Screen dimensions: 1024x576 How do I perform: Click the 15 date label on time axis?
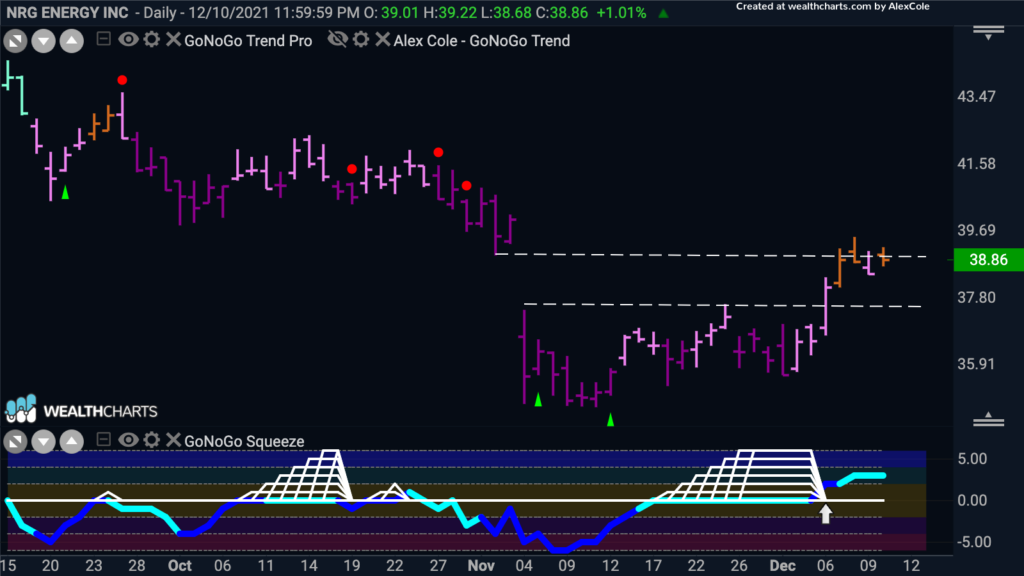pyautogui.click(x=8, y=566)
